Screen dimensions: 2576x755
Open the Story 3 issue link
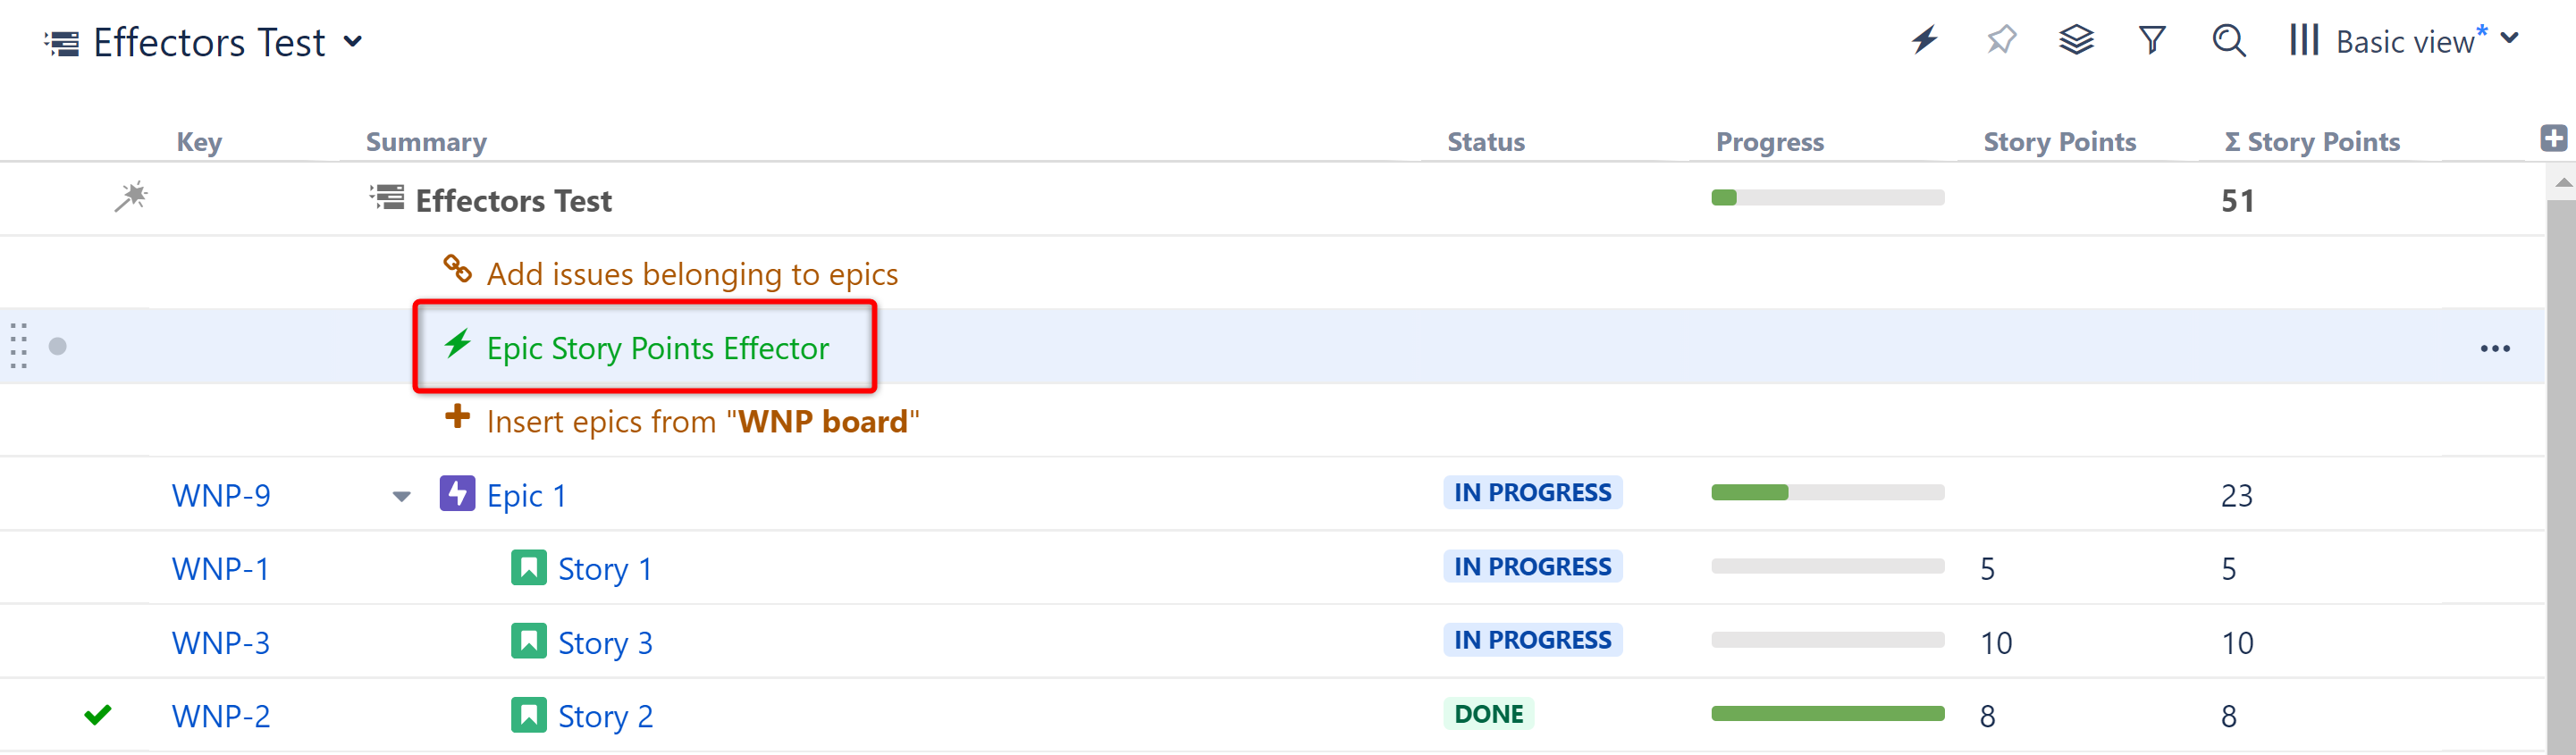click(604, 643)
